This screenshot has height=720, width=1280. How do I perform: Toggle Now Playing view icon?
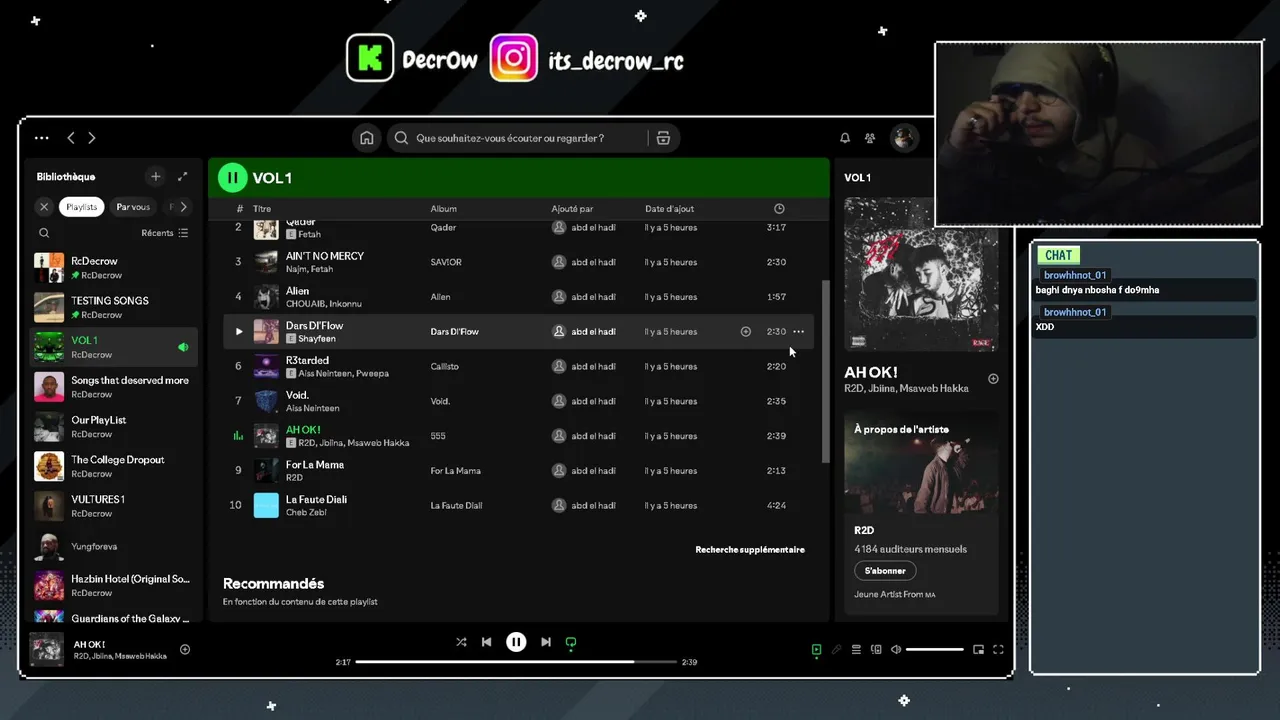816,649
